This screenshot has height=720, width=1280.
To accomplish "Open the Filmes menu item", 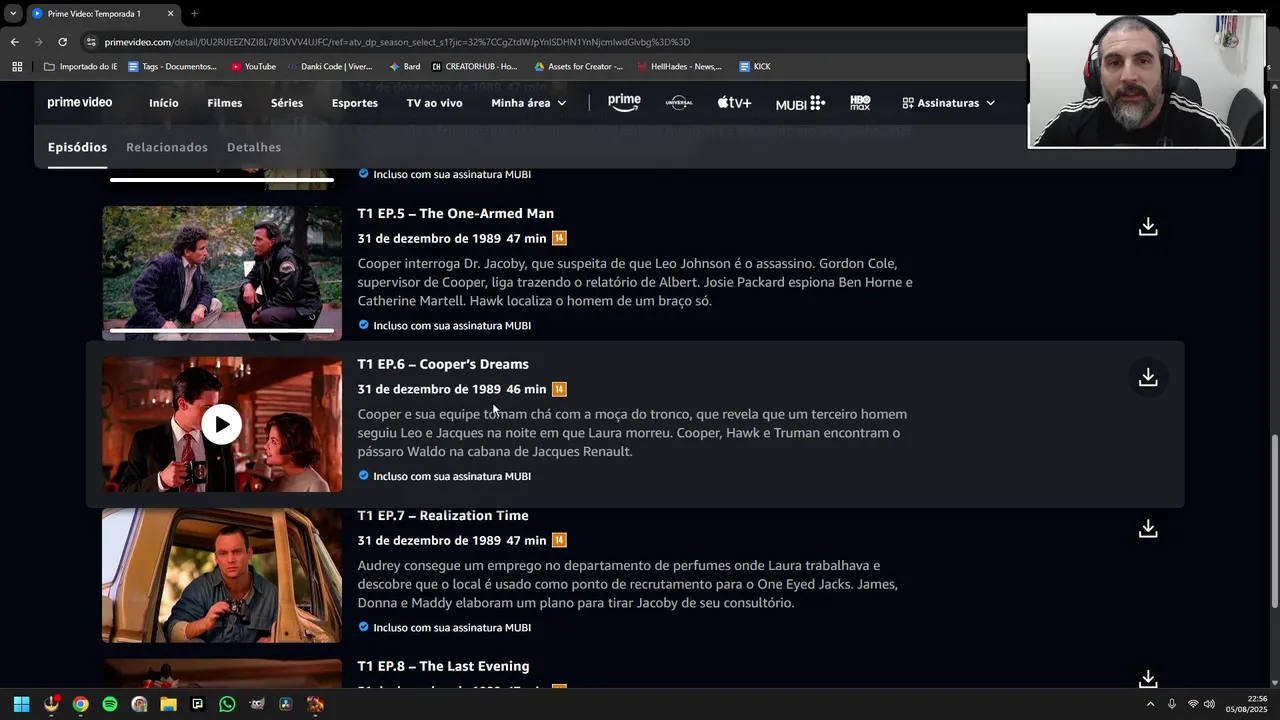I will [225, 103].
